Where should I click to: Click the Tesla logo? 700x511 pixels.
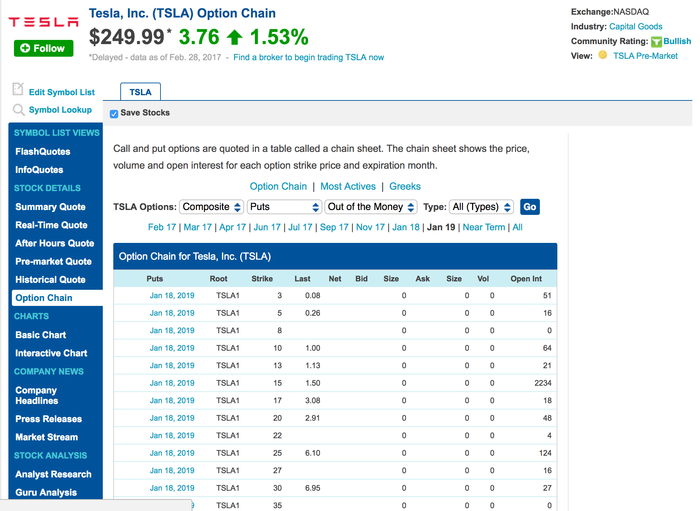click(43, 21)
